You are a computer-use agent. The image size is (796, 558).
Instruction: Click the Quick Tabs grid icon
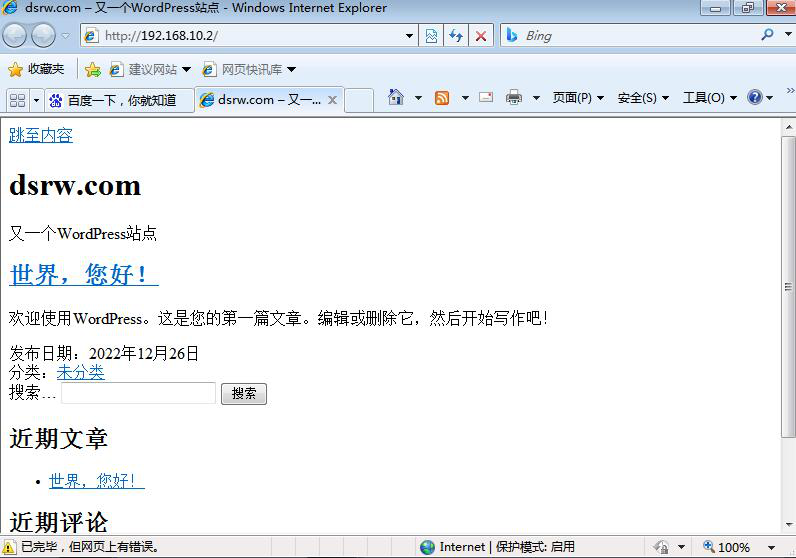[18, 100]
